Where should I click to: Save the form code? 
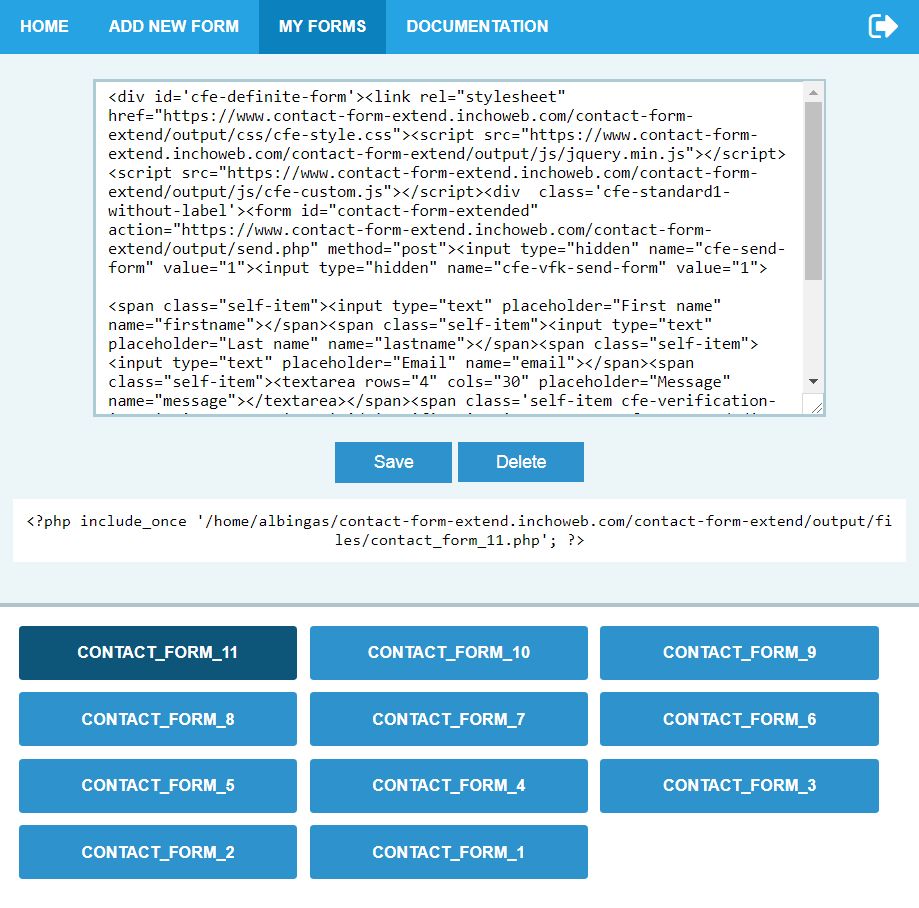pos(393,462)
